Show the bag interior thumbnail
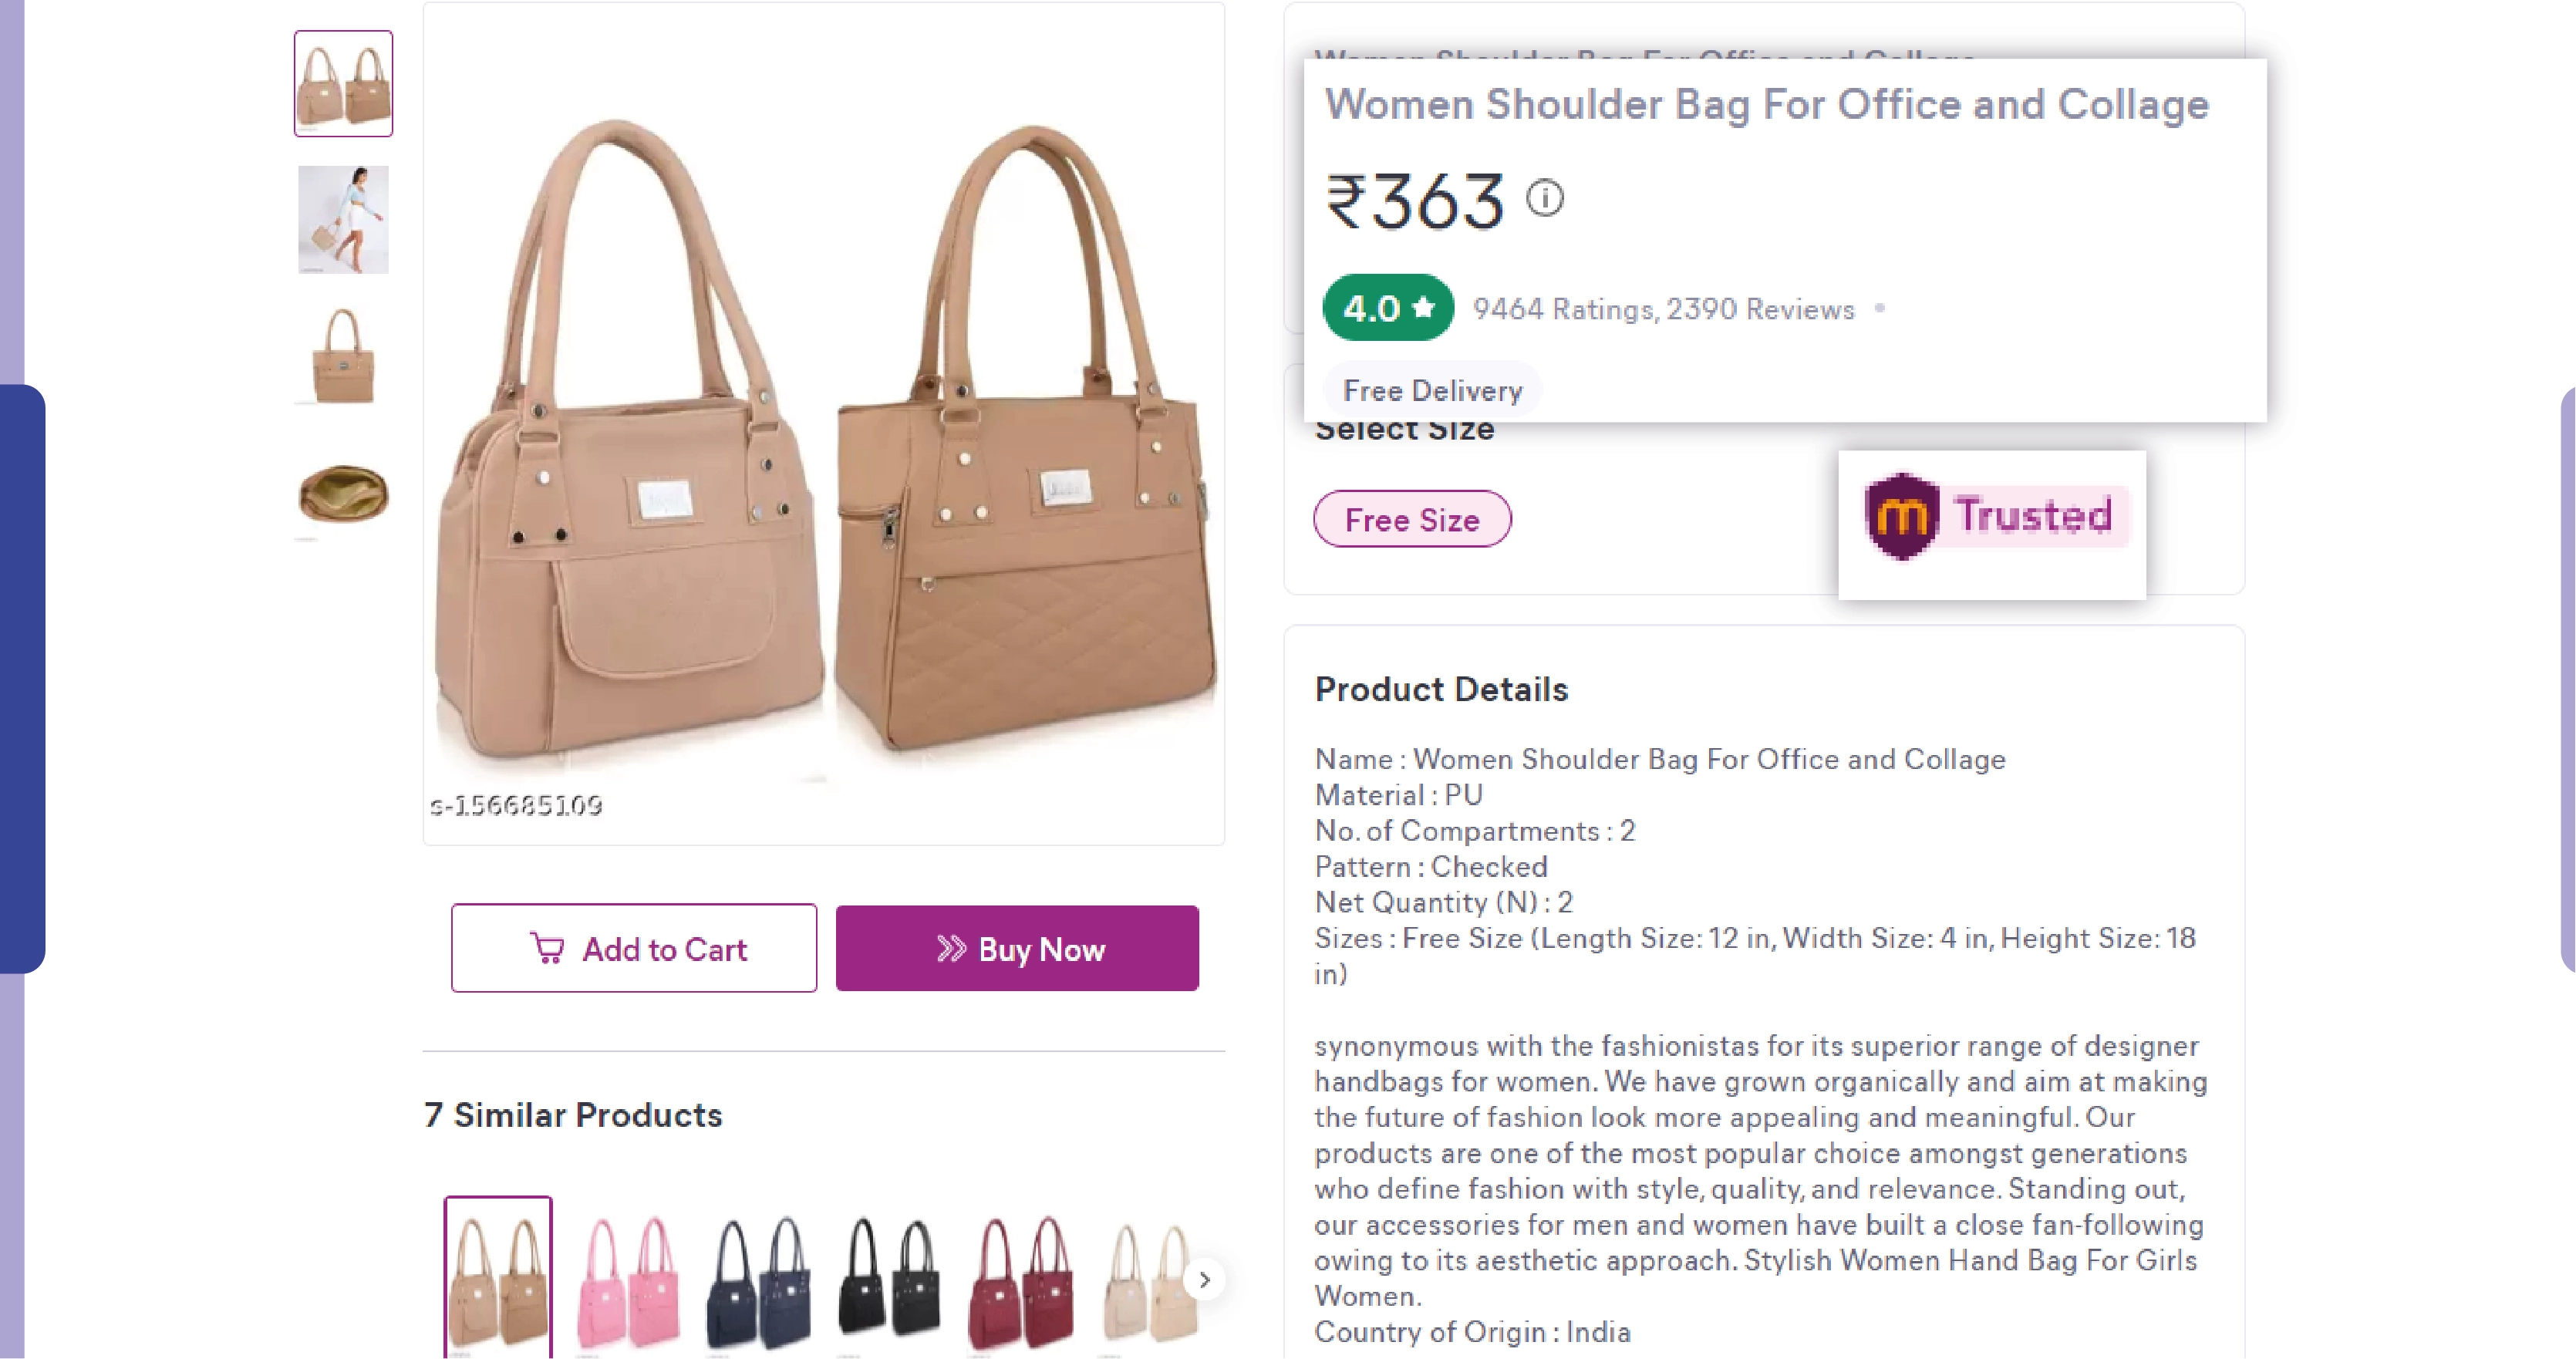 click(x=343, y=494)
